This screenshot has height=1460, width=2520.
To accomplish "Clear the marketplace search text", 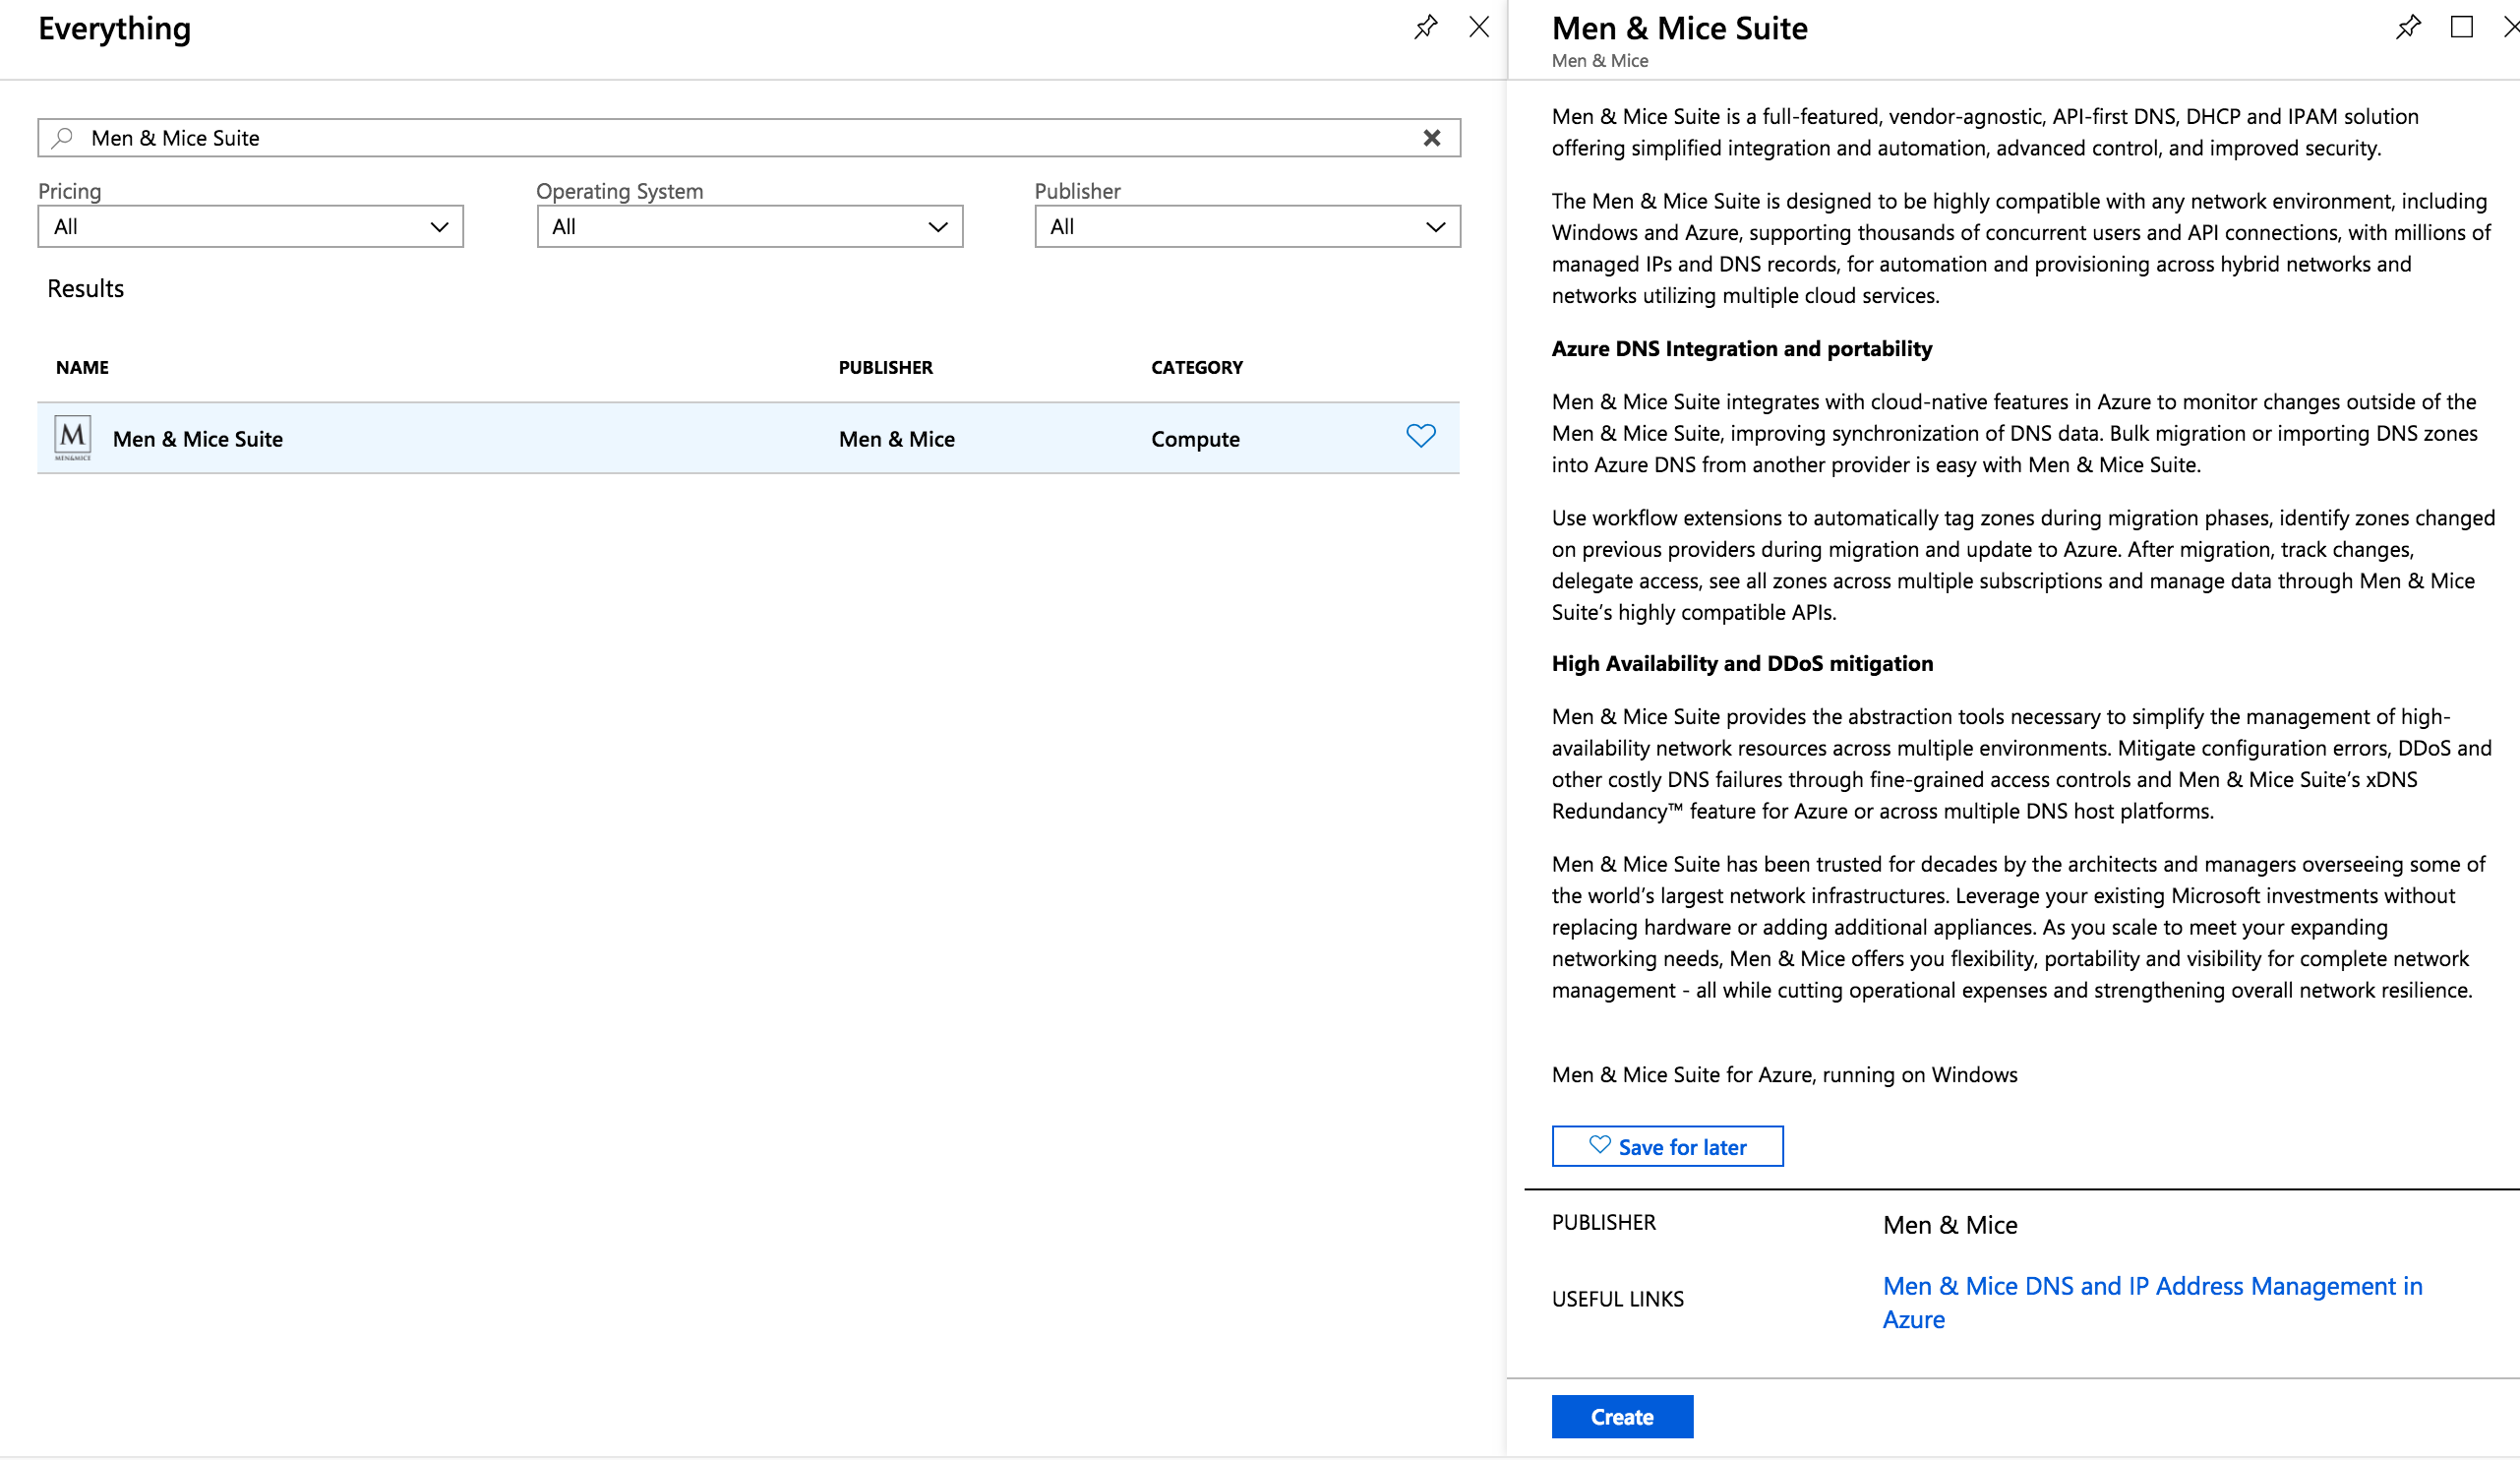I will [1431, 138].
